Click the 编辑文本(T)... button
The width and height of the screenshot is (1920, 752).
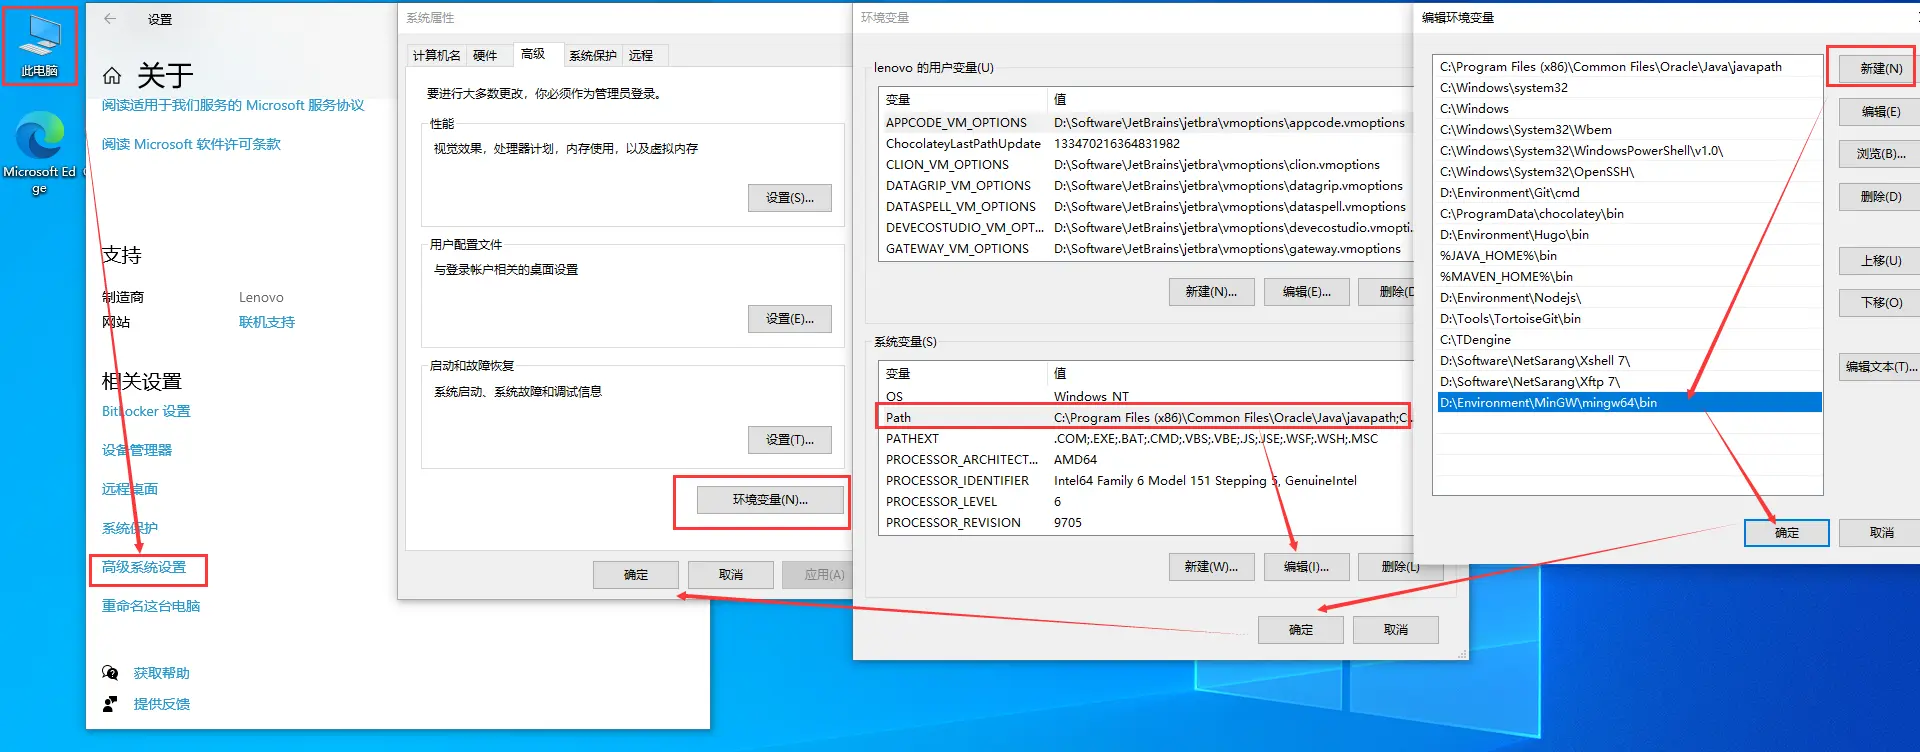click(x=1881, y=367)
